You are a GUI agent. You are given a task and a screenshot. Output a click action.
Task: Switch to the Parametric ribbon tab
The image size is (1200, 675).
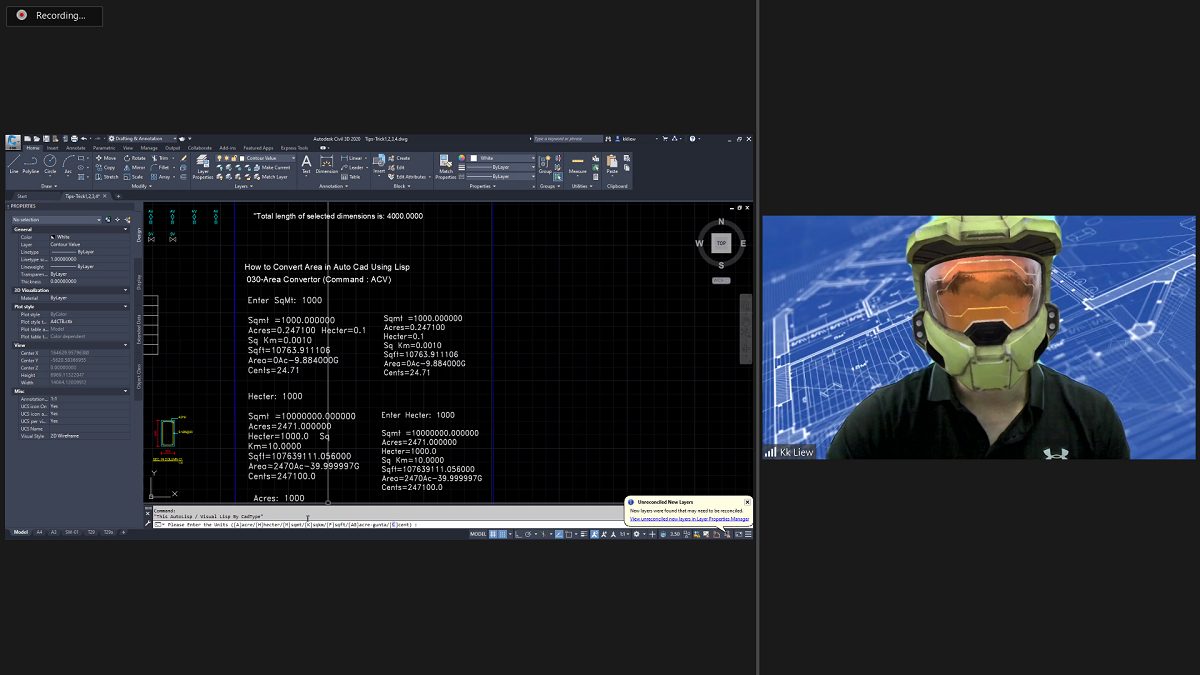pyautogui.click(x=104, y=148)
